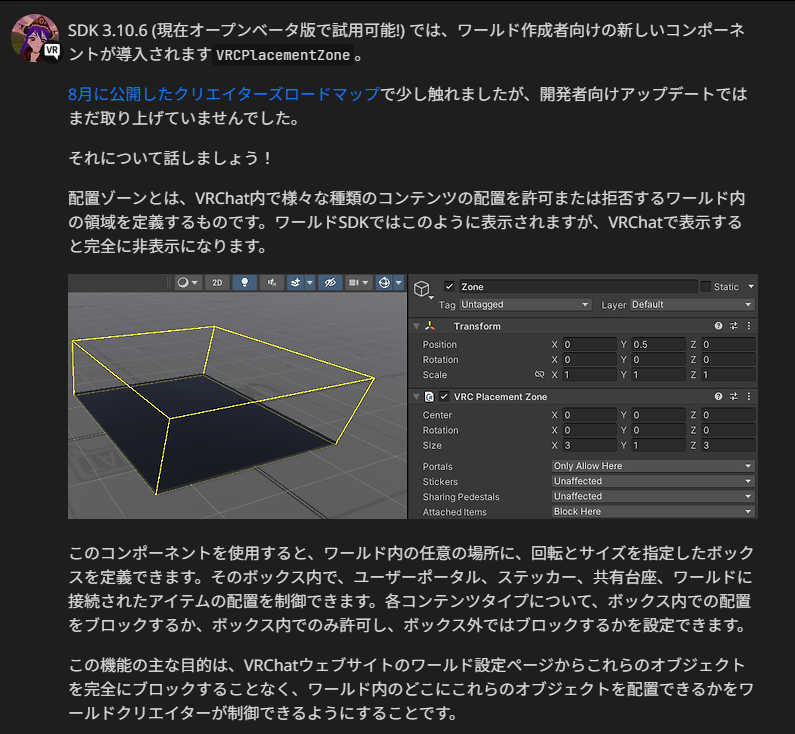Edit Transform Position Z field
Image resolution: width=795 pixels, height=734 pixels.
pos(728,344)
